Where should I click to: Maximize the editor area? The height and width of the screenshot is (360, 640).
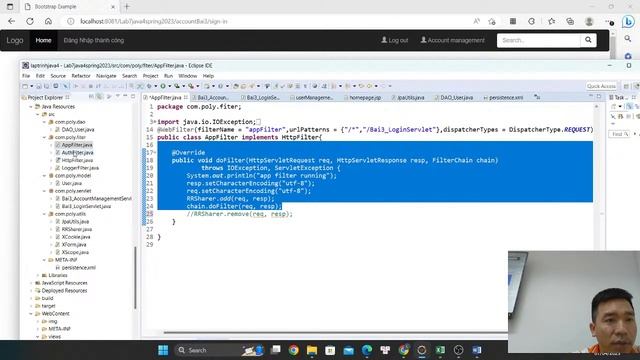click(599, 97)
